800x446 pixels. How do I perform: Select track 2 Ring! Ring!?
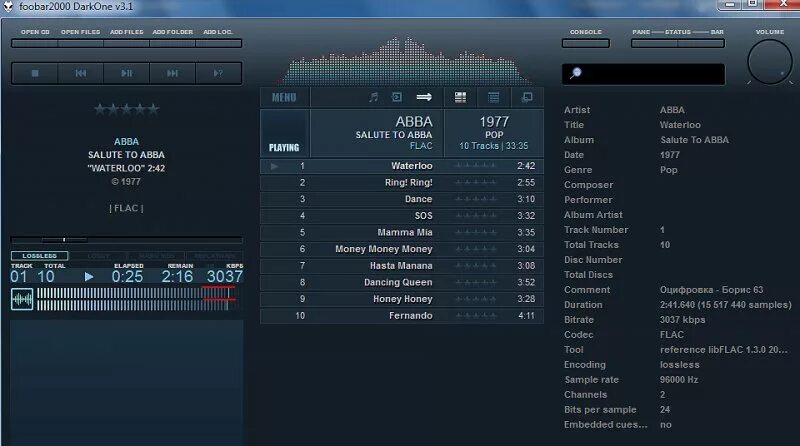tap(402, 183)
